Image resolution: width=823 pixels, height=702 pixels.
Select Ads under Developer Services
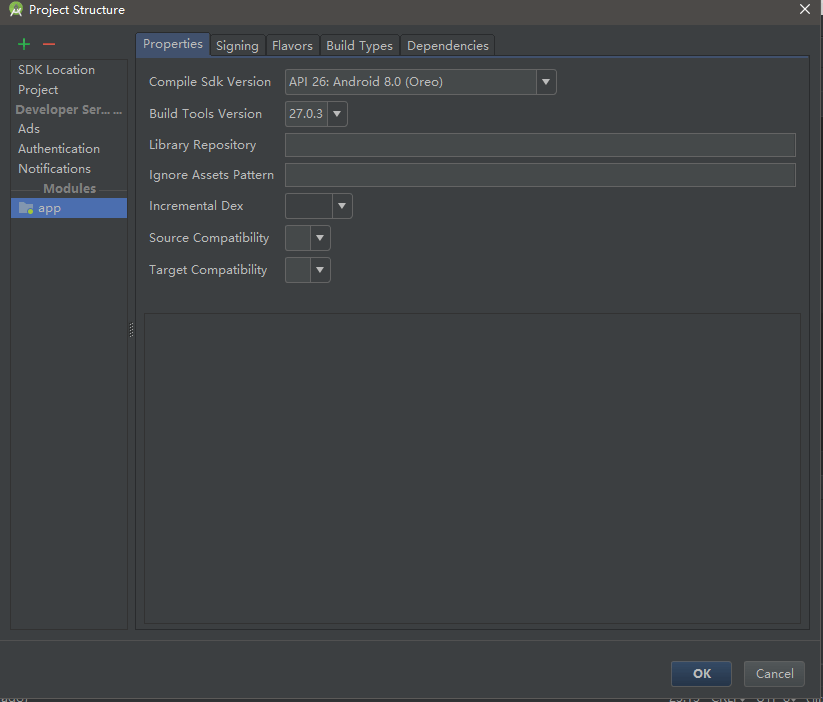click(69, 129)
